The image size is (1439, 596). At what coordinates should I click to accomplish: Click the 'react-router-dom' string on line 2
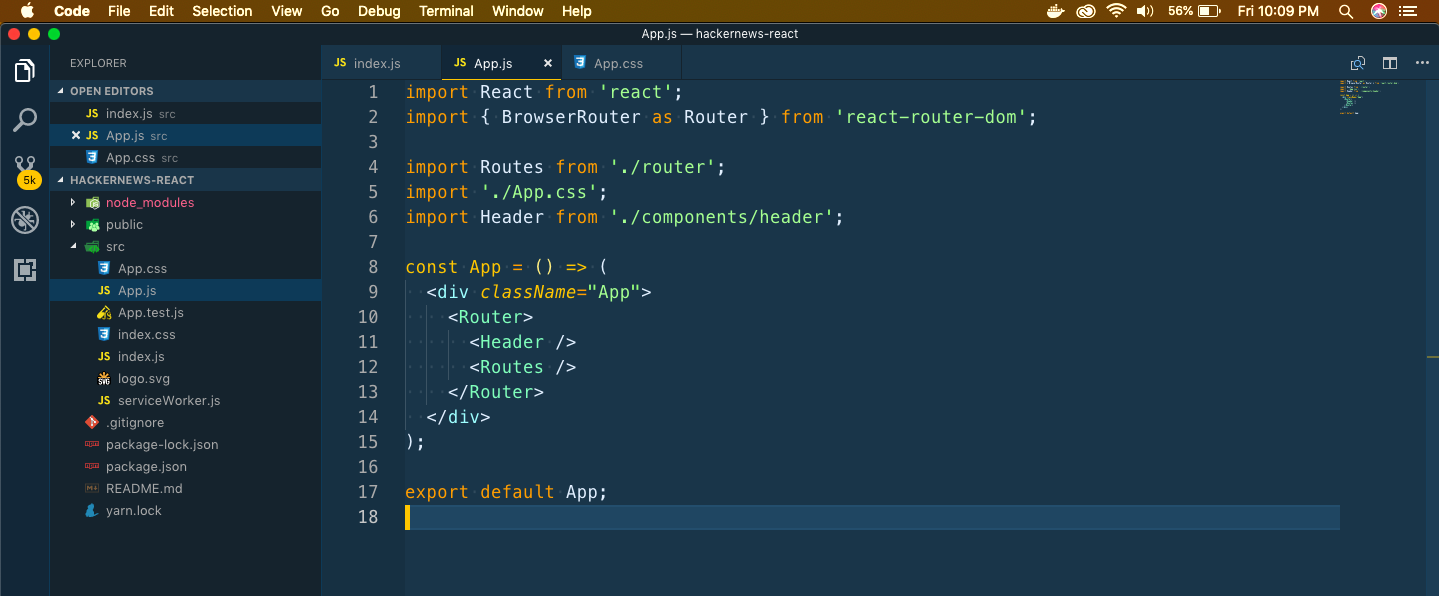pyautogui.click(x=933, y=117)
